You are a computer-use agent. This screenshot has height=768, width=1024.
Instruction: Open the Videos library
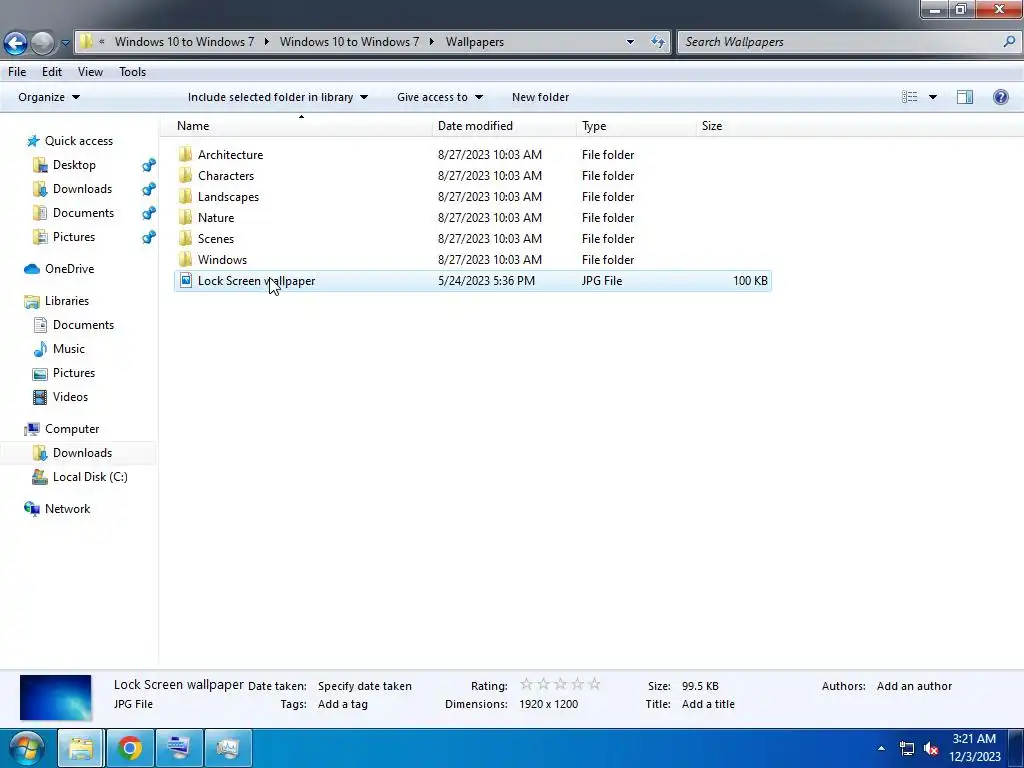[61, 397]
